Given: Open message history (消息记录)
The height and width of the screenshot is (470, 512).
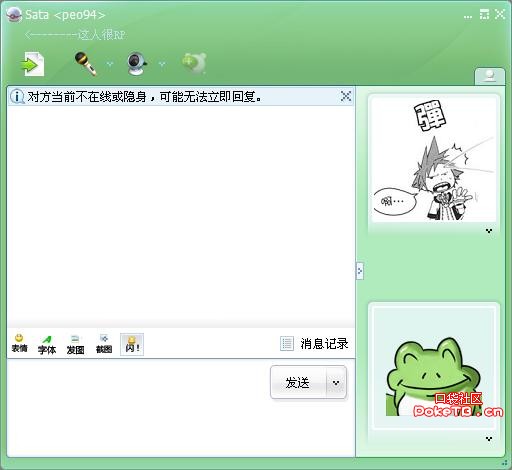Looking at the screenshot, I should (x=314, y=344).
